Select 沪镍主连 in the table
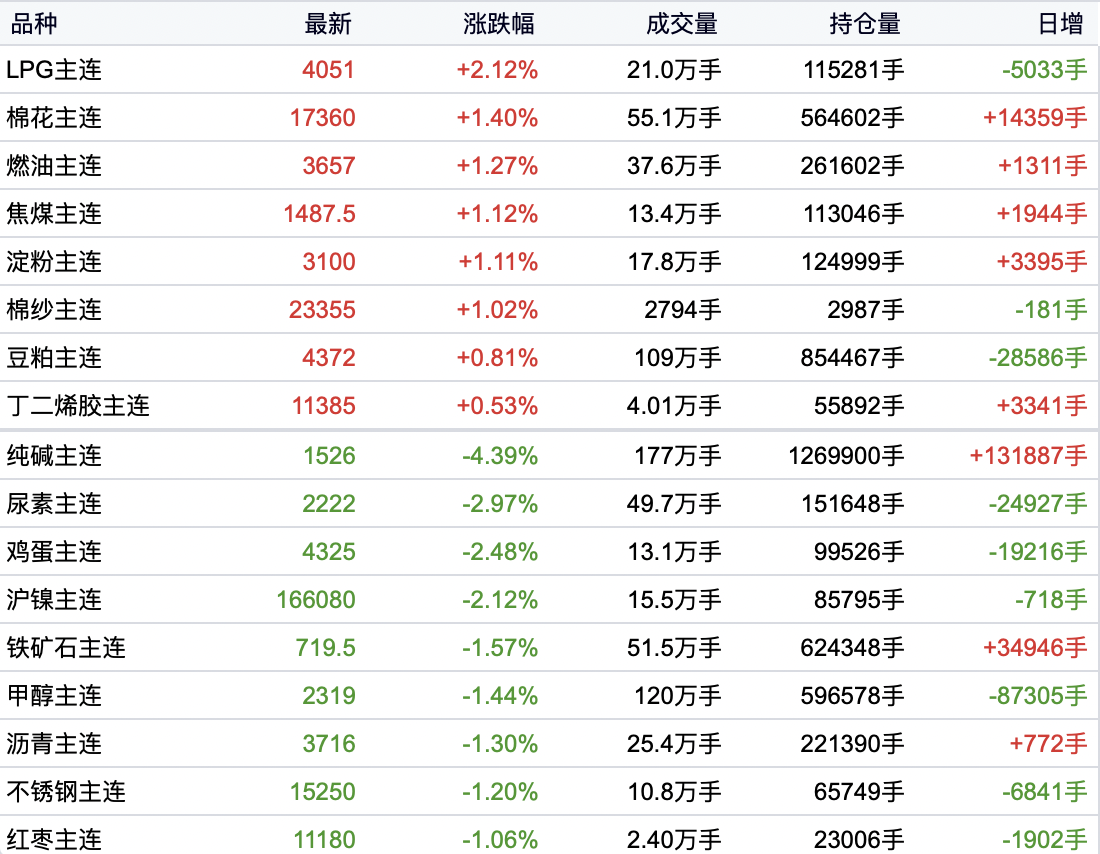The height and width of the screenshot is (854, 1100). [54, 600]
